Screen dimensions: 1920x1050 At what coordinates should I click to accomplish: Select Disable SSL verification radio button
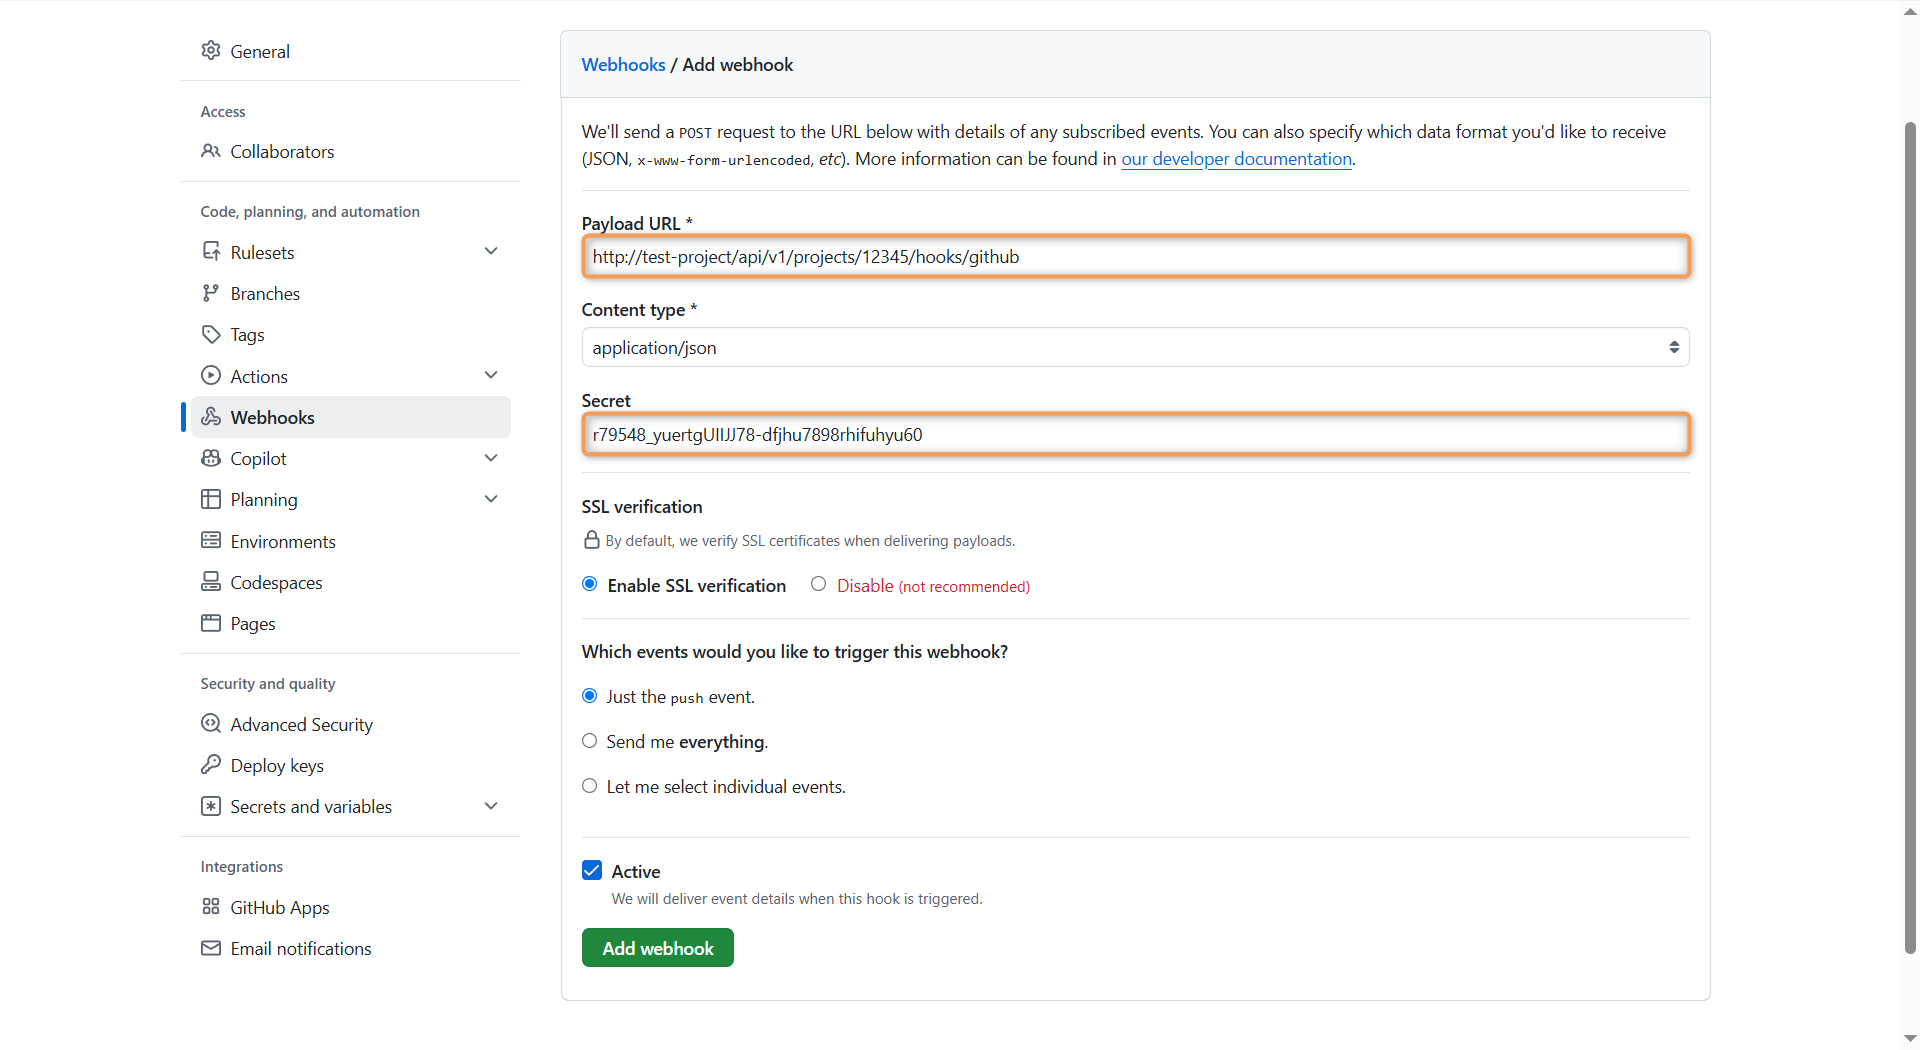[819, 584]
